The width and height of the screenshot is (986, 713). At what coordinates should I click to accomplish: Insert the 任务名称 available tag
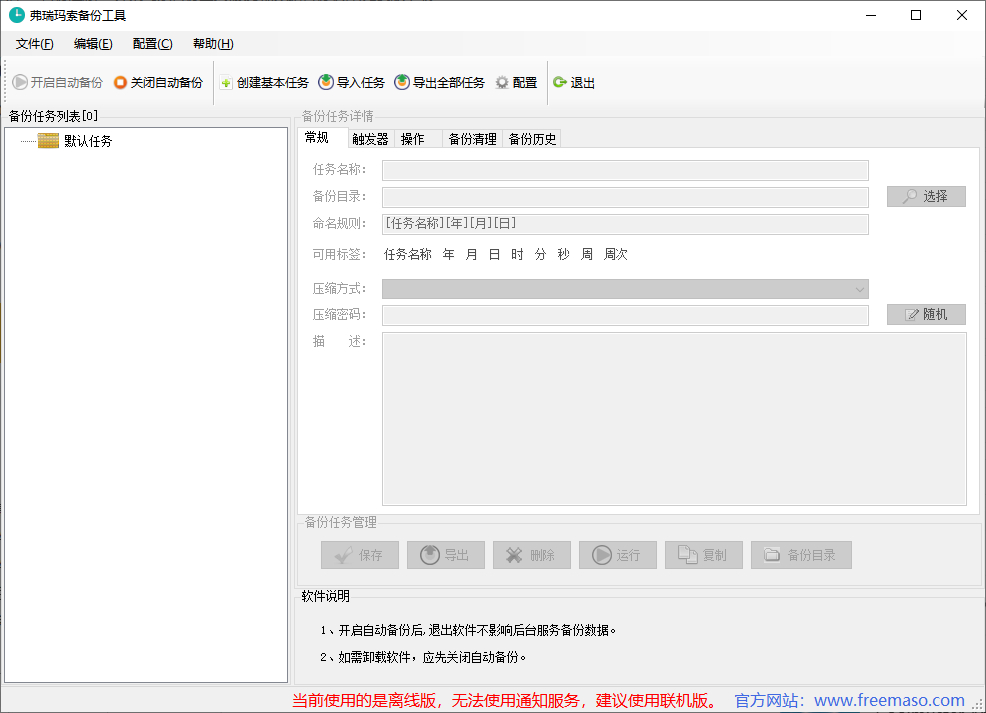coord(407,255)
